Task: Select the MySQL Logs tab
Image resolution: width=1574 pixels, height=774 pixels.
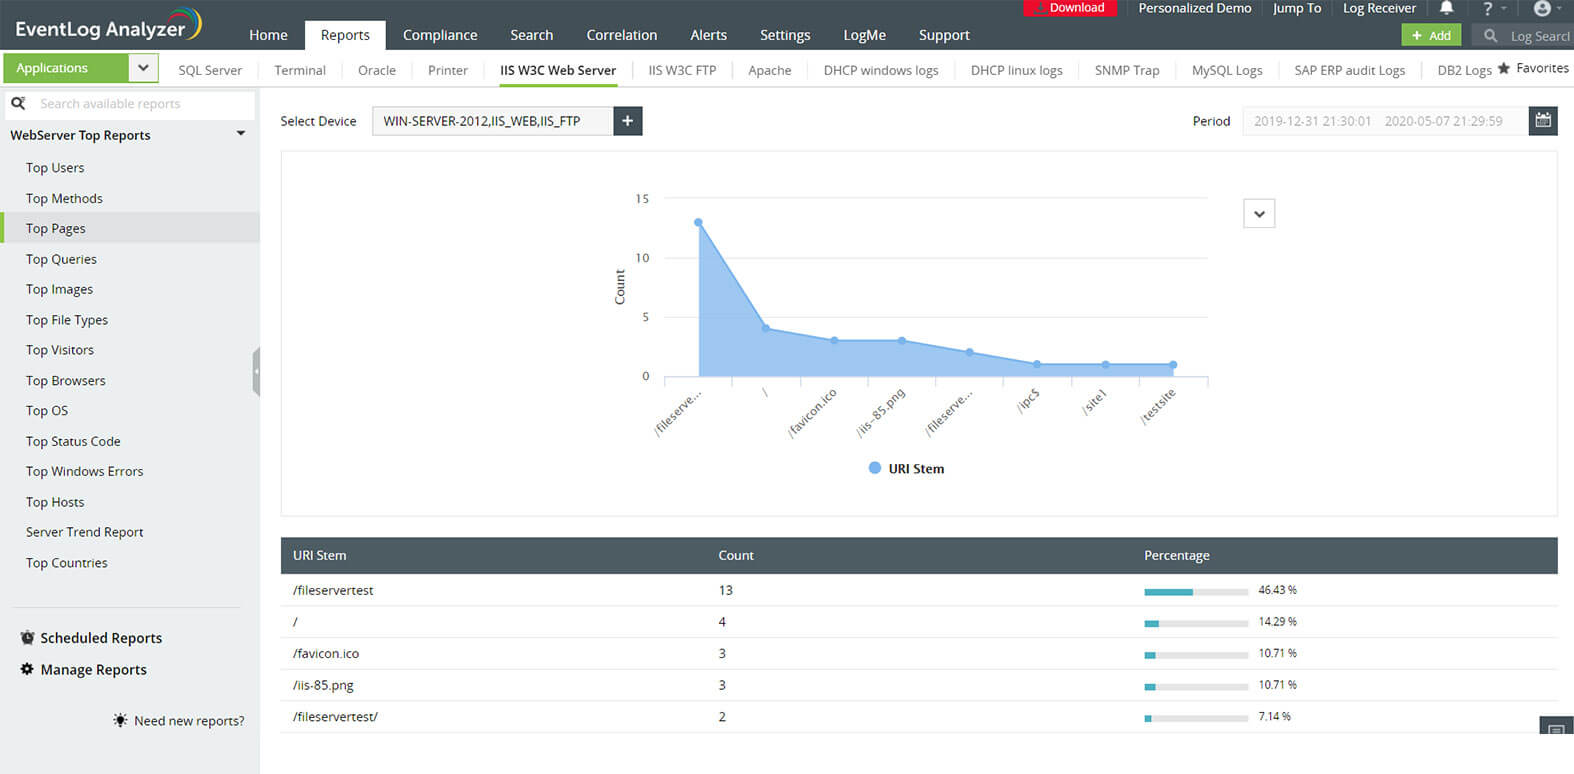Action: point(1227,70)
